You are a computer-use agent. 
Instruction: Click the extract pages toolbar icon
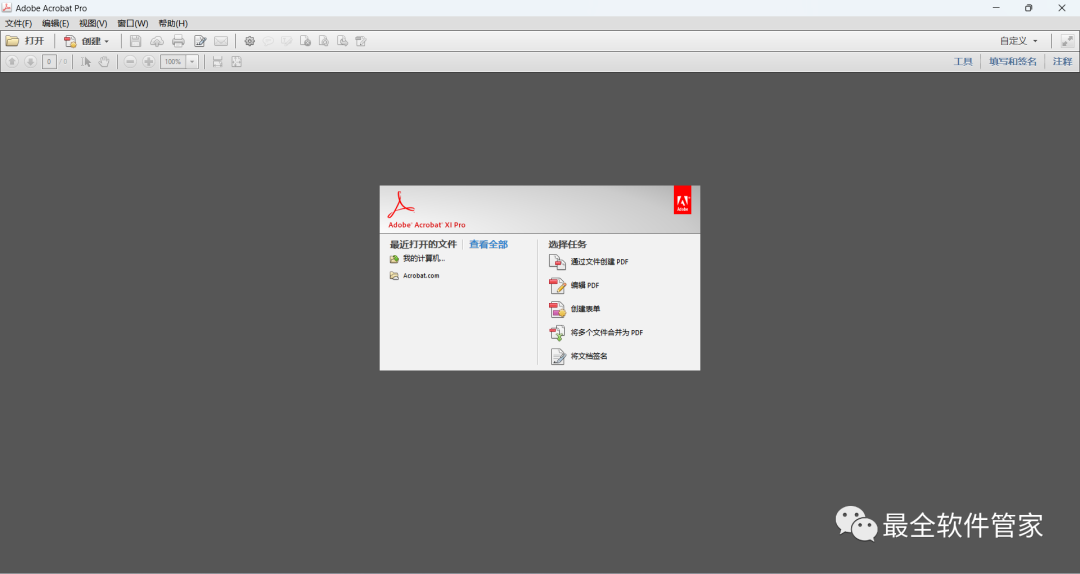tap(342, 41)
